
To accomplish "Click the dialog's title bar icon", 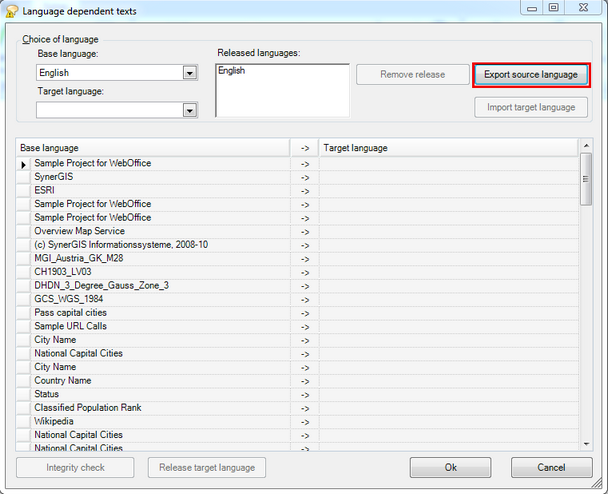I will click(12, 11).
